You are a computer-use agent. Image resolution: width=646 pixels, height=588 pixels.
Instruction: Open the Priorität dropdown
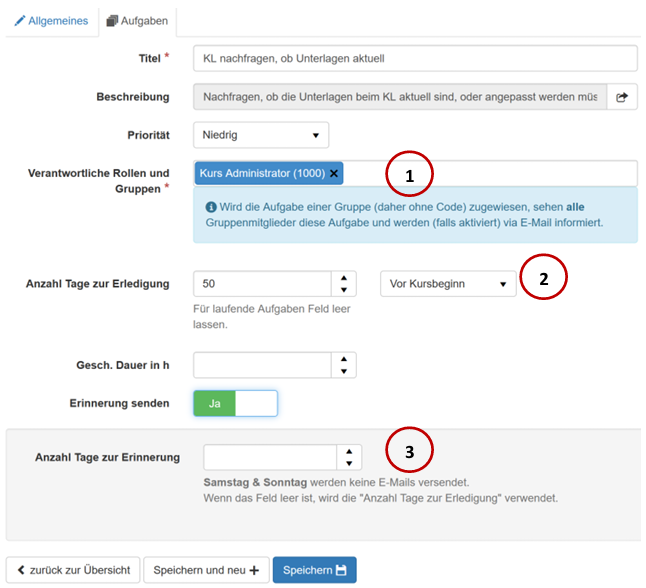click(261, 134)
